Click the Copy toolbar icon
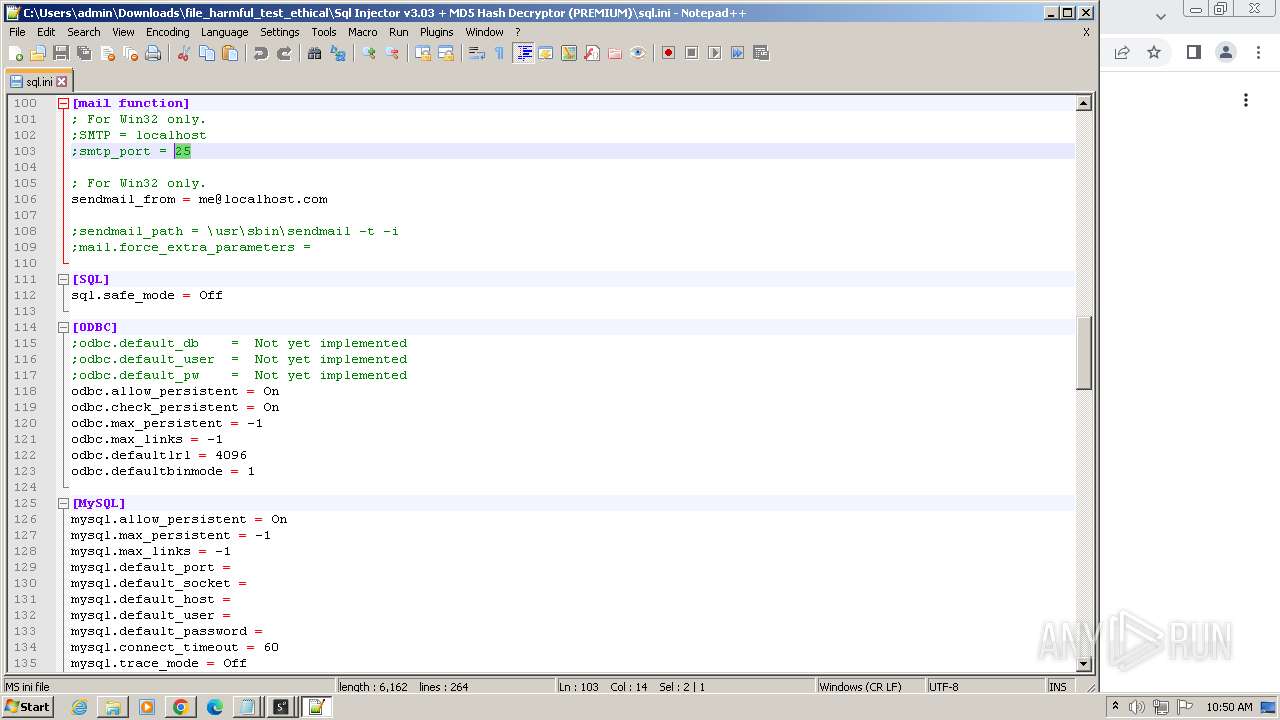The image size is (1280, 720). (207, 53)
